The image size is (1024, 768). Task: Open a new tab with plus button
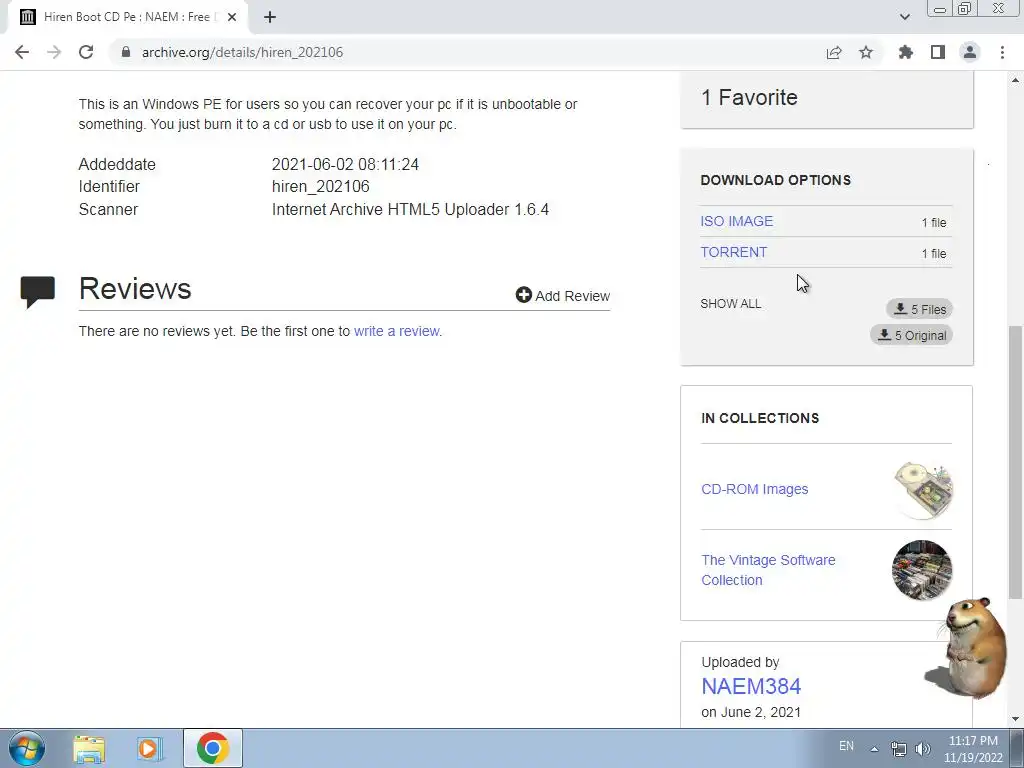pyautogui.click(x=270, y=17)
